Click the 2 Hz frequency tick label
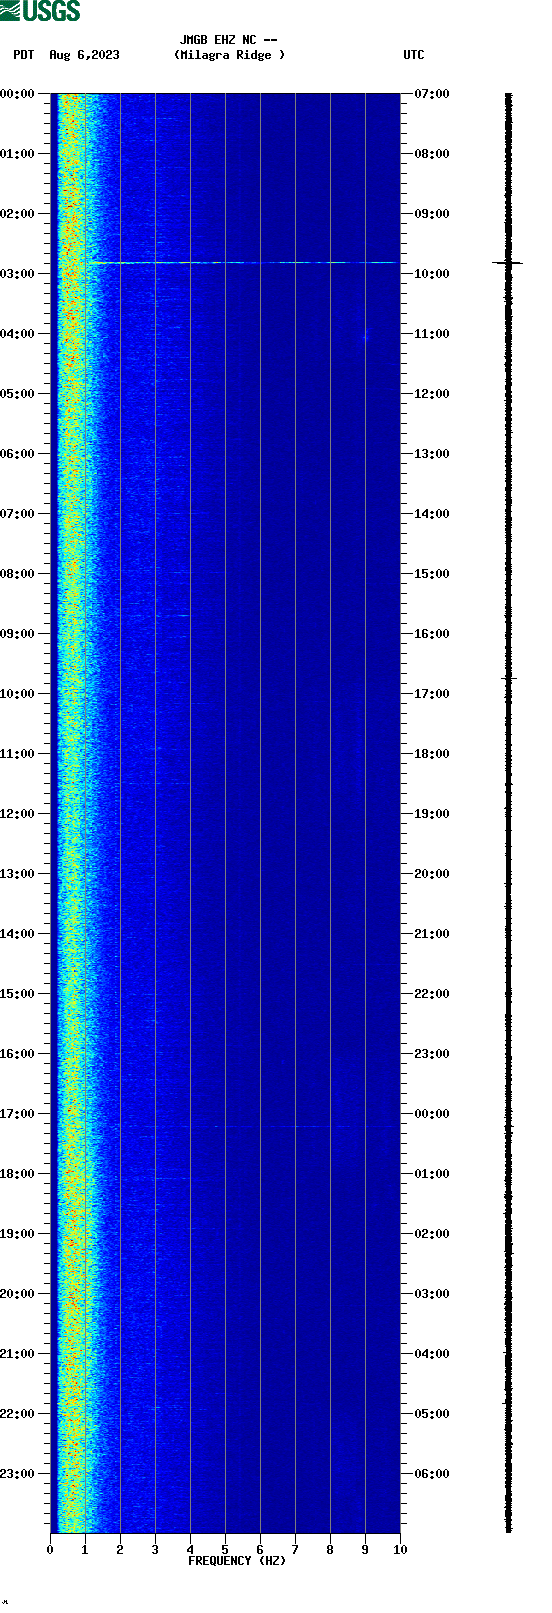The height and width of the screenshot is (1613, 552). coord(120,1550)
